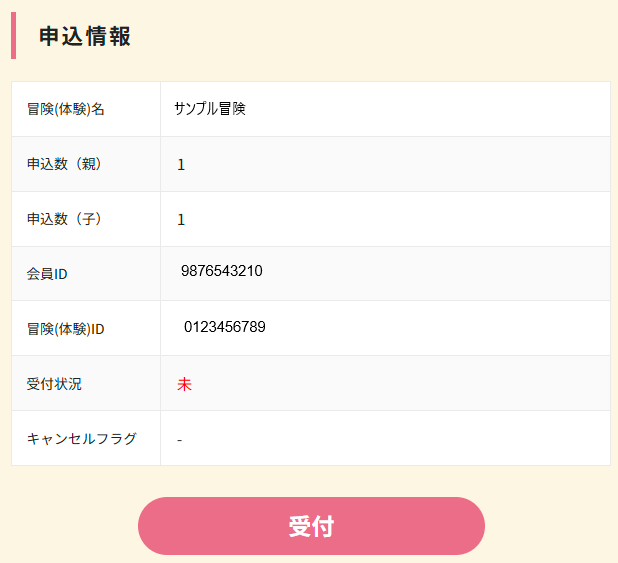Click the cancel flag dash value
Image resolution: width=618 pixels, height=563 pixels.
(180, 440)
